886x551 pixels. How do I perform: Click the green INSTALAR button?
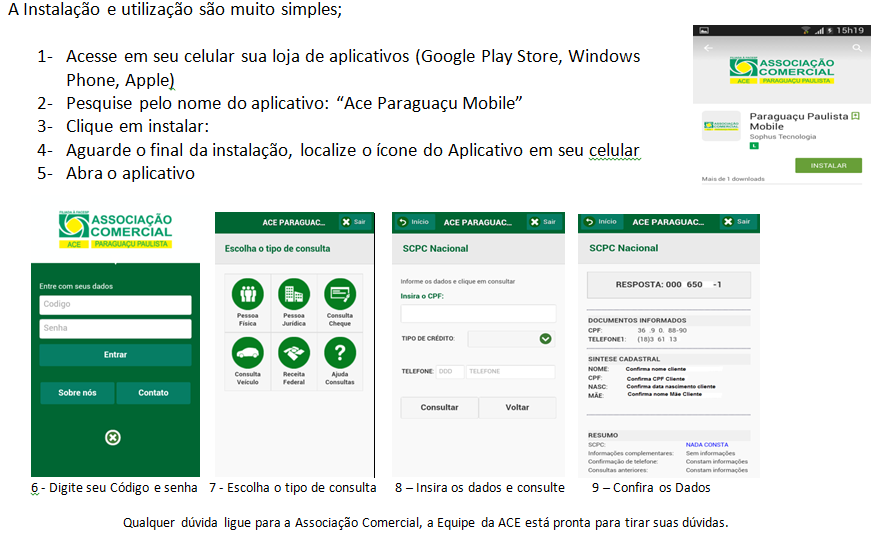tap(828, 166)
